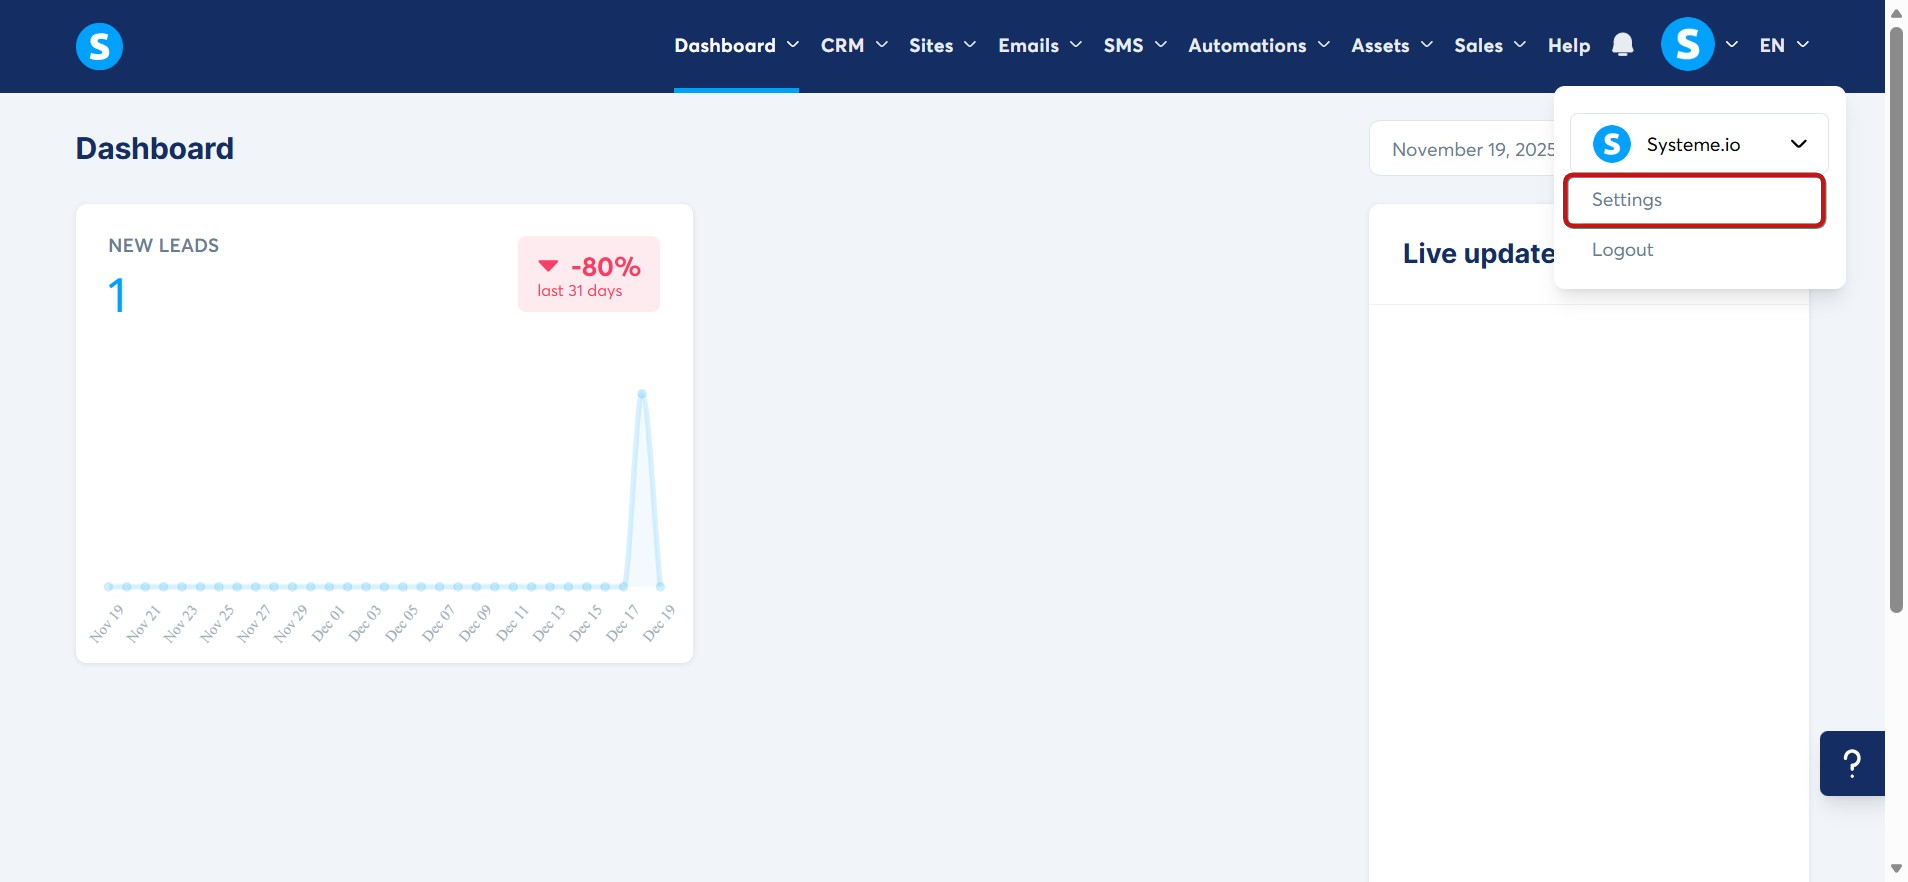
Task: Click the chart peak data point
Action: coord(642,394)
